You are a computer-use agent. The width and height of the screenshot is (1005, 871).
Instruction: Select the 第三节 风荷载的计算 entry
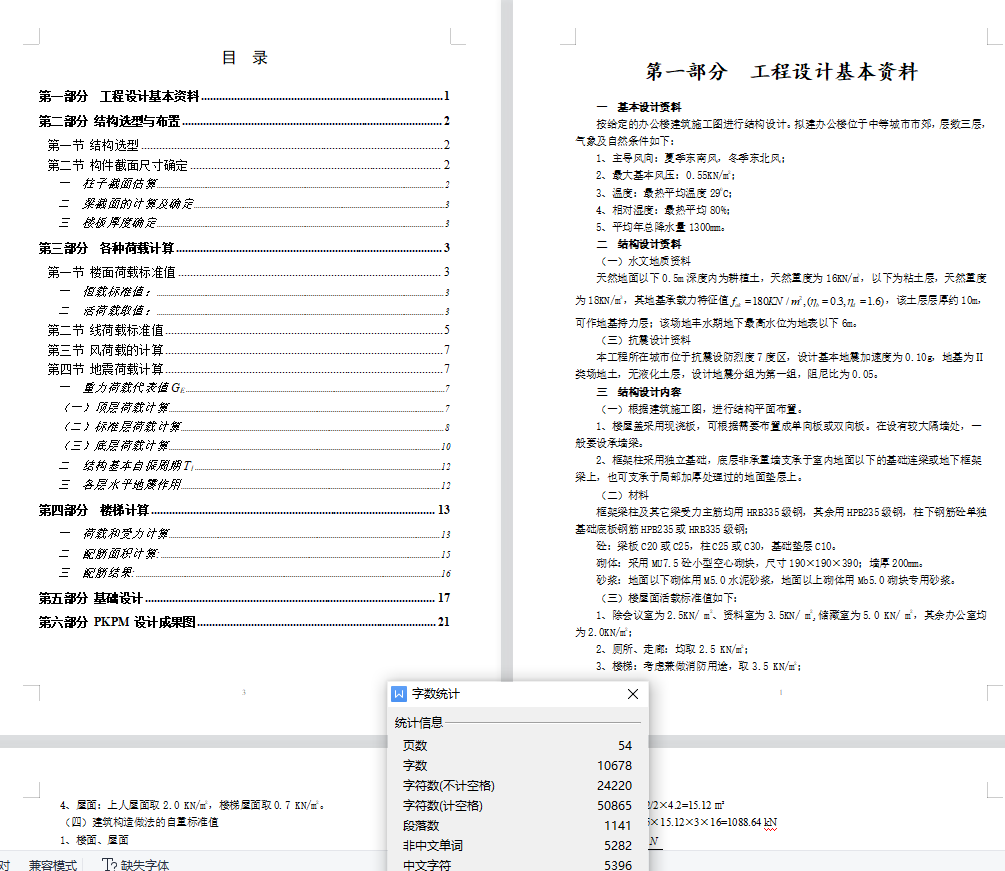click(106, 350)
